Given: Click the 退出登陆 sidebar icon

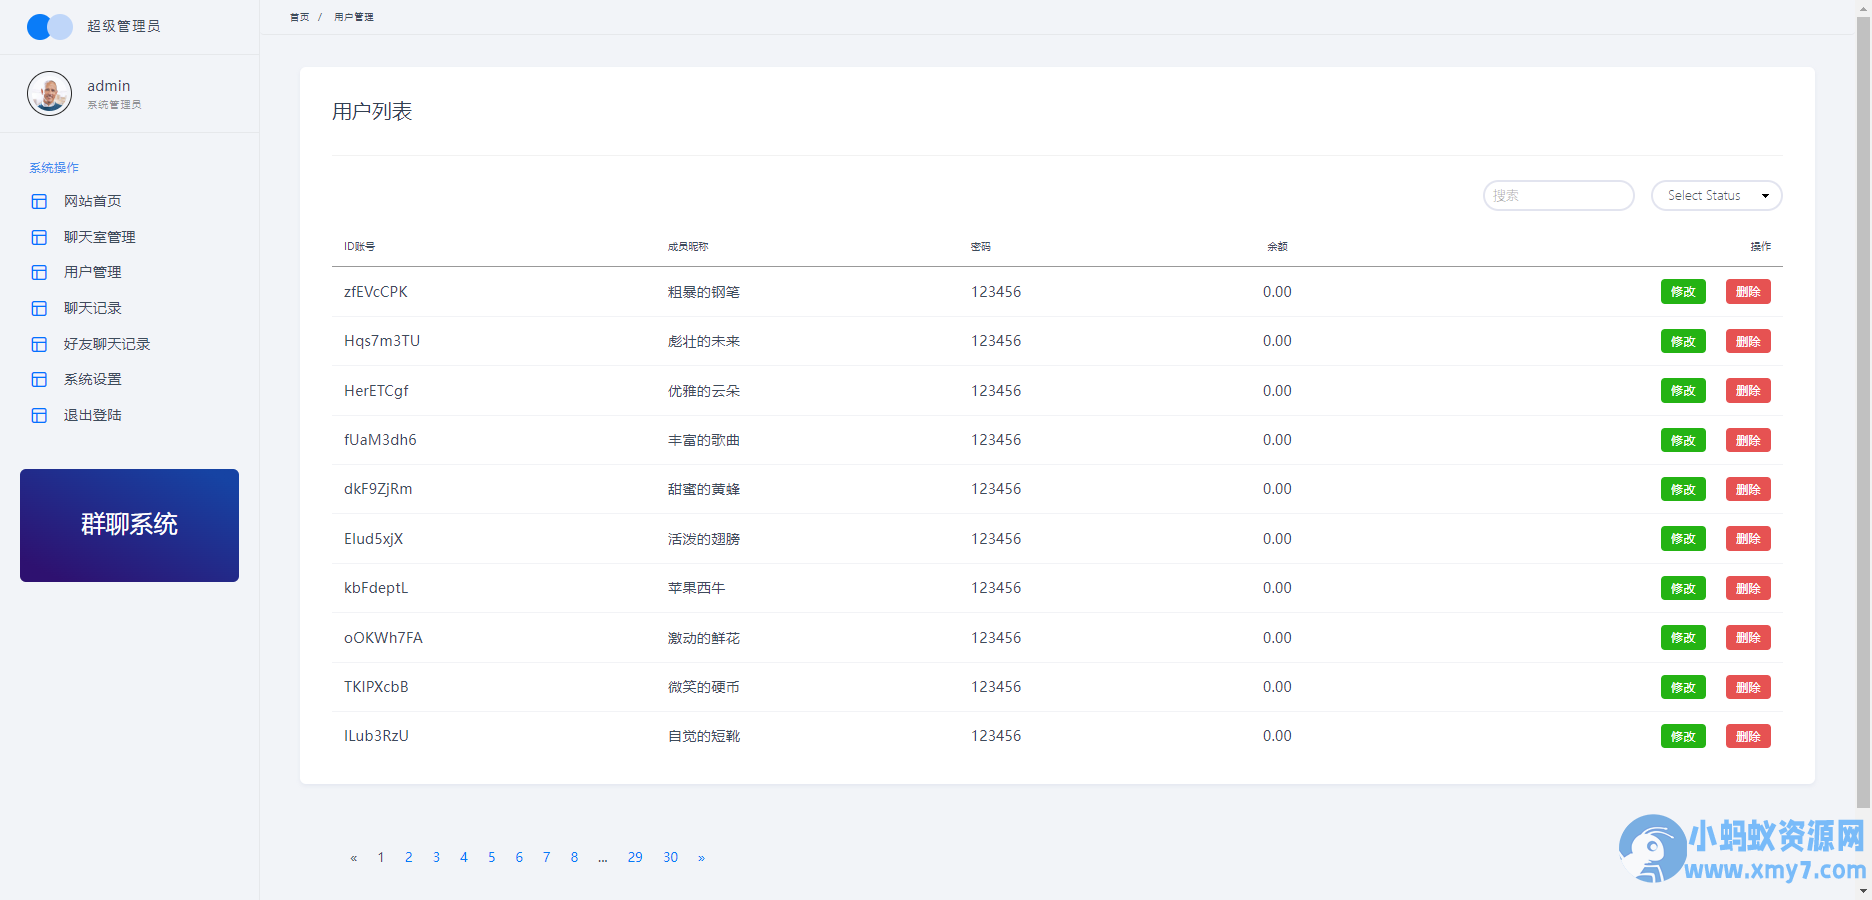Looking at the screenshot, I should pos(39,416).
